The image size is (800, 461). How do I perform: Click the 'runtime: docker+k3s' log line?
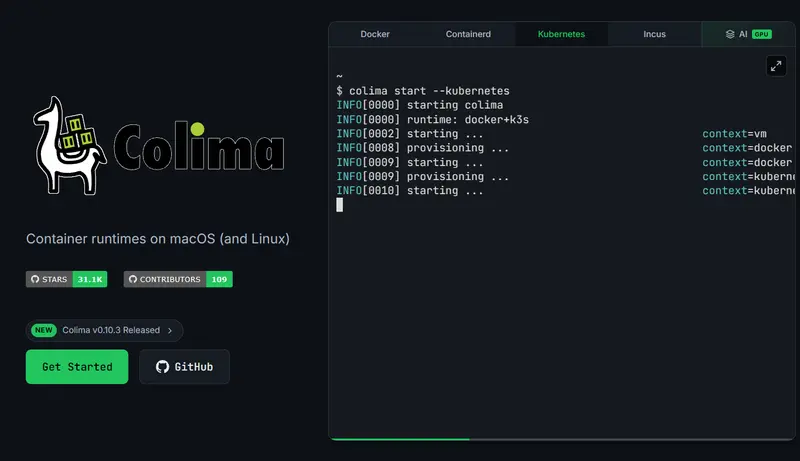click(x=433, y=119)
